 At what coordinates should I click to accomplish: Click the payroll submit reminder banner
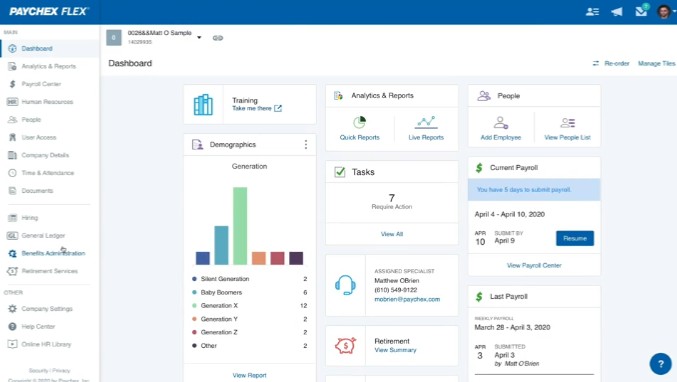(534, 189)
